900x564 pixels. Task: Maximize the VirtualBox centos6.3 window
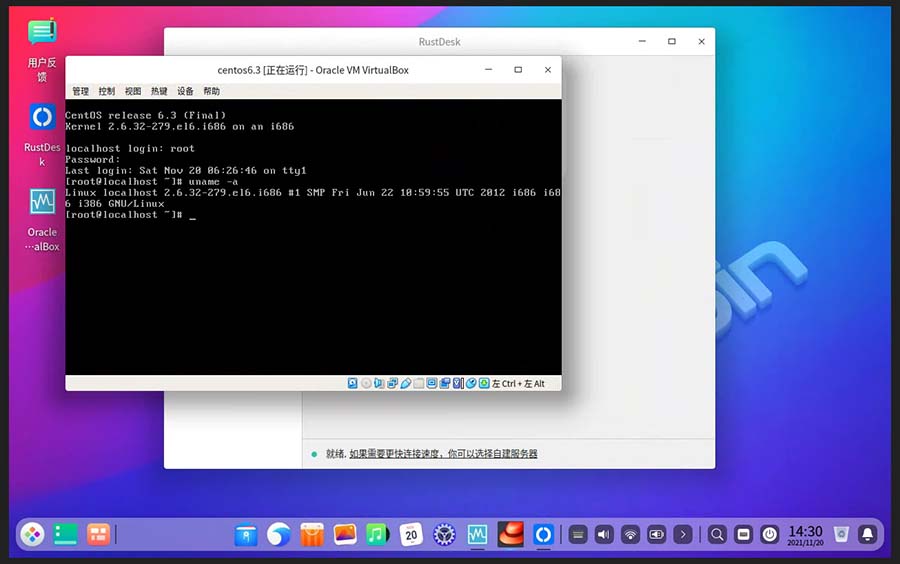click(x=518, y=69)
